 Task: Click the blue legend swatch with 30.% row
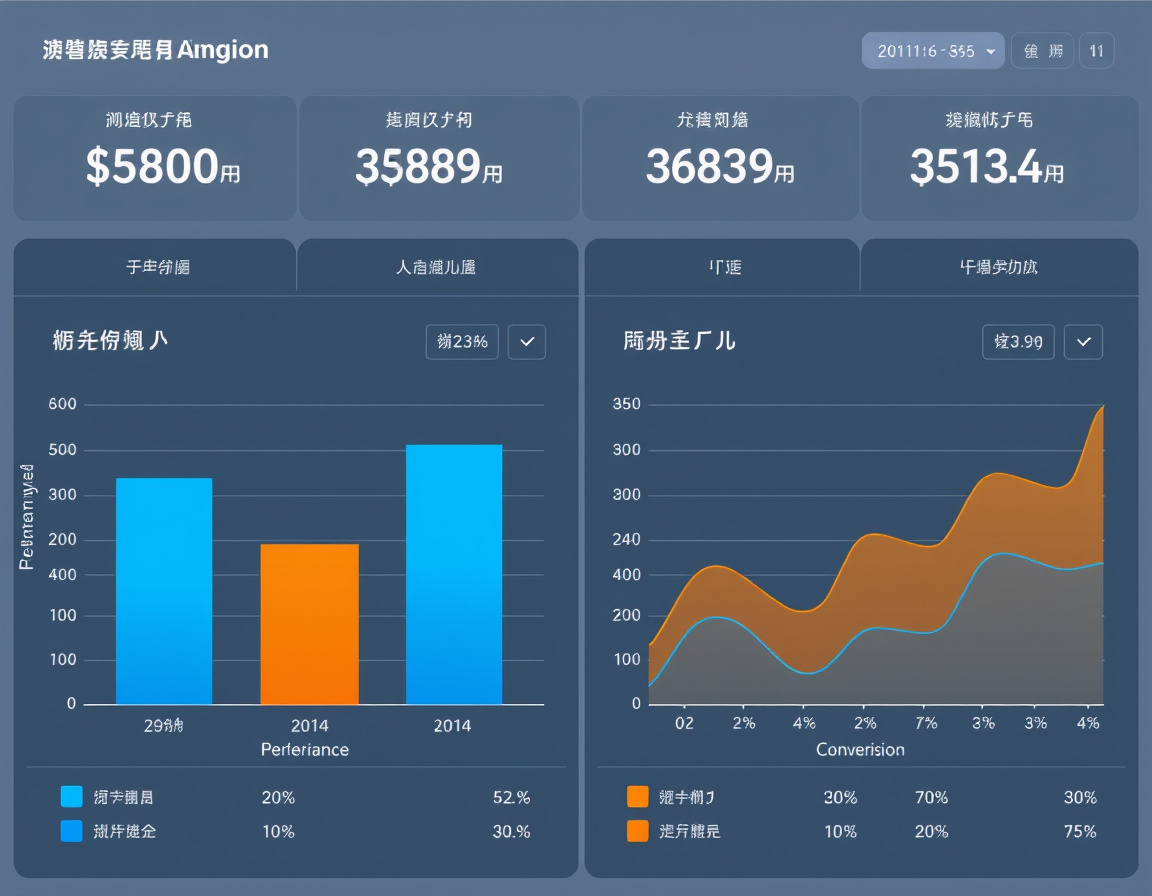click(71, 831)
